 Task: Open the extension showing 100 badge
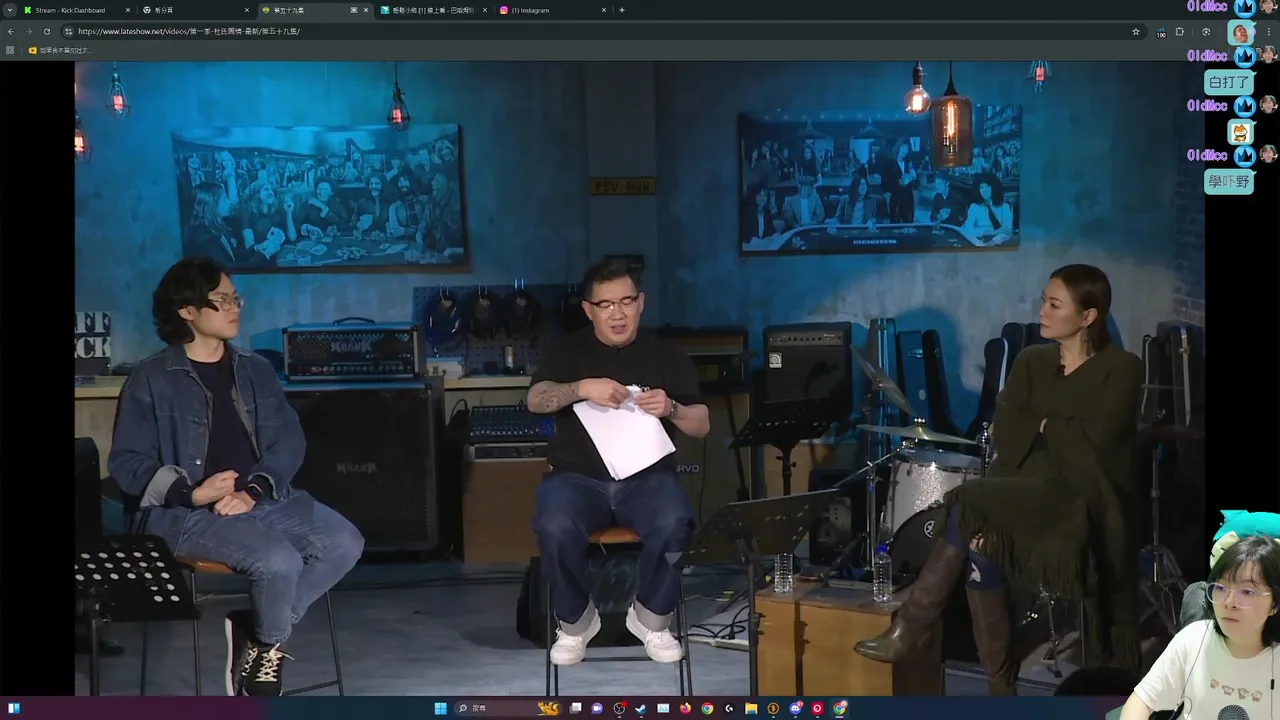[1161, 33]
